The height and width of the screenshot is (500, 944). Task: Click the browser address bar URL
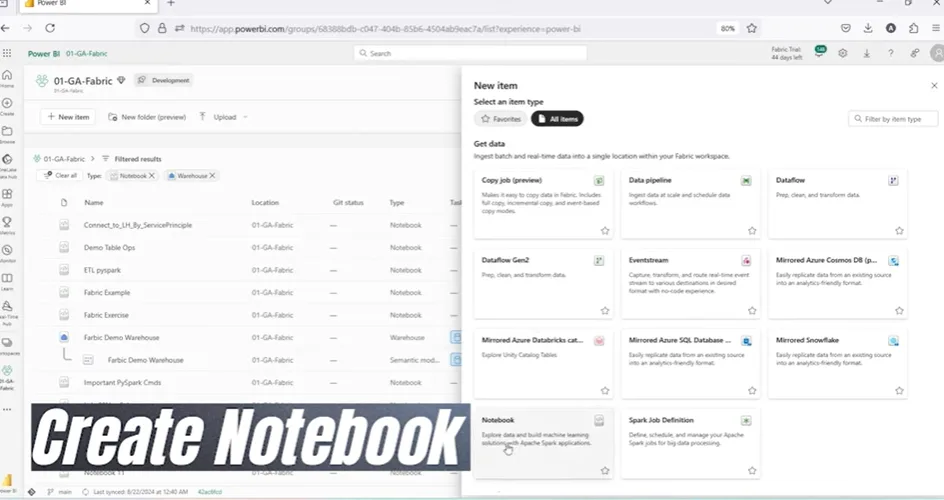click(x=385, y=28)
